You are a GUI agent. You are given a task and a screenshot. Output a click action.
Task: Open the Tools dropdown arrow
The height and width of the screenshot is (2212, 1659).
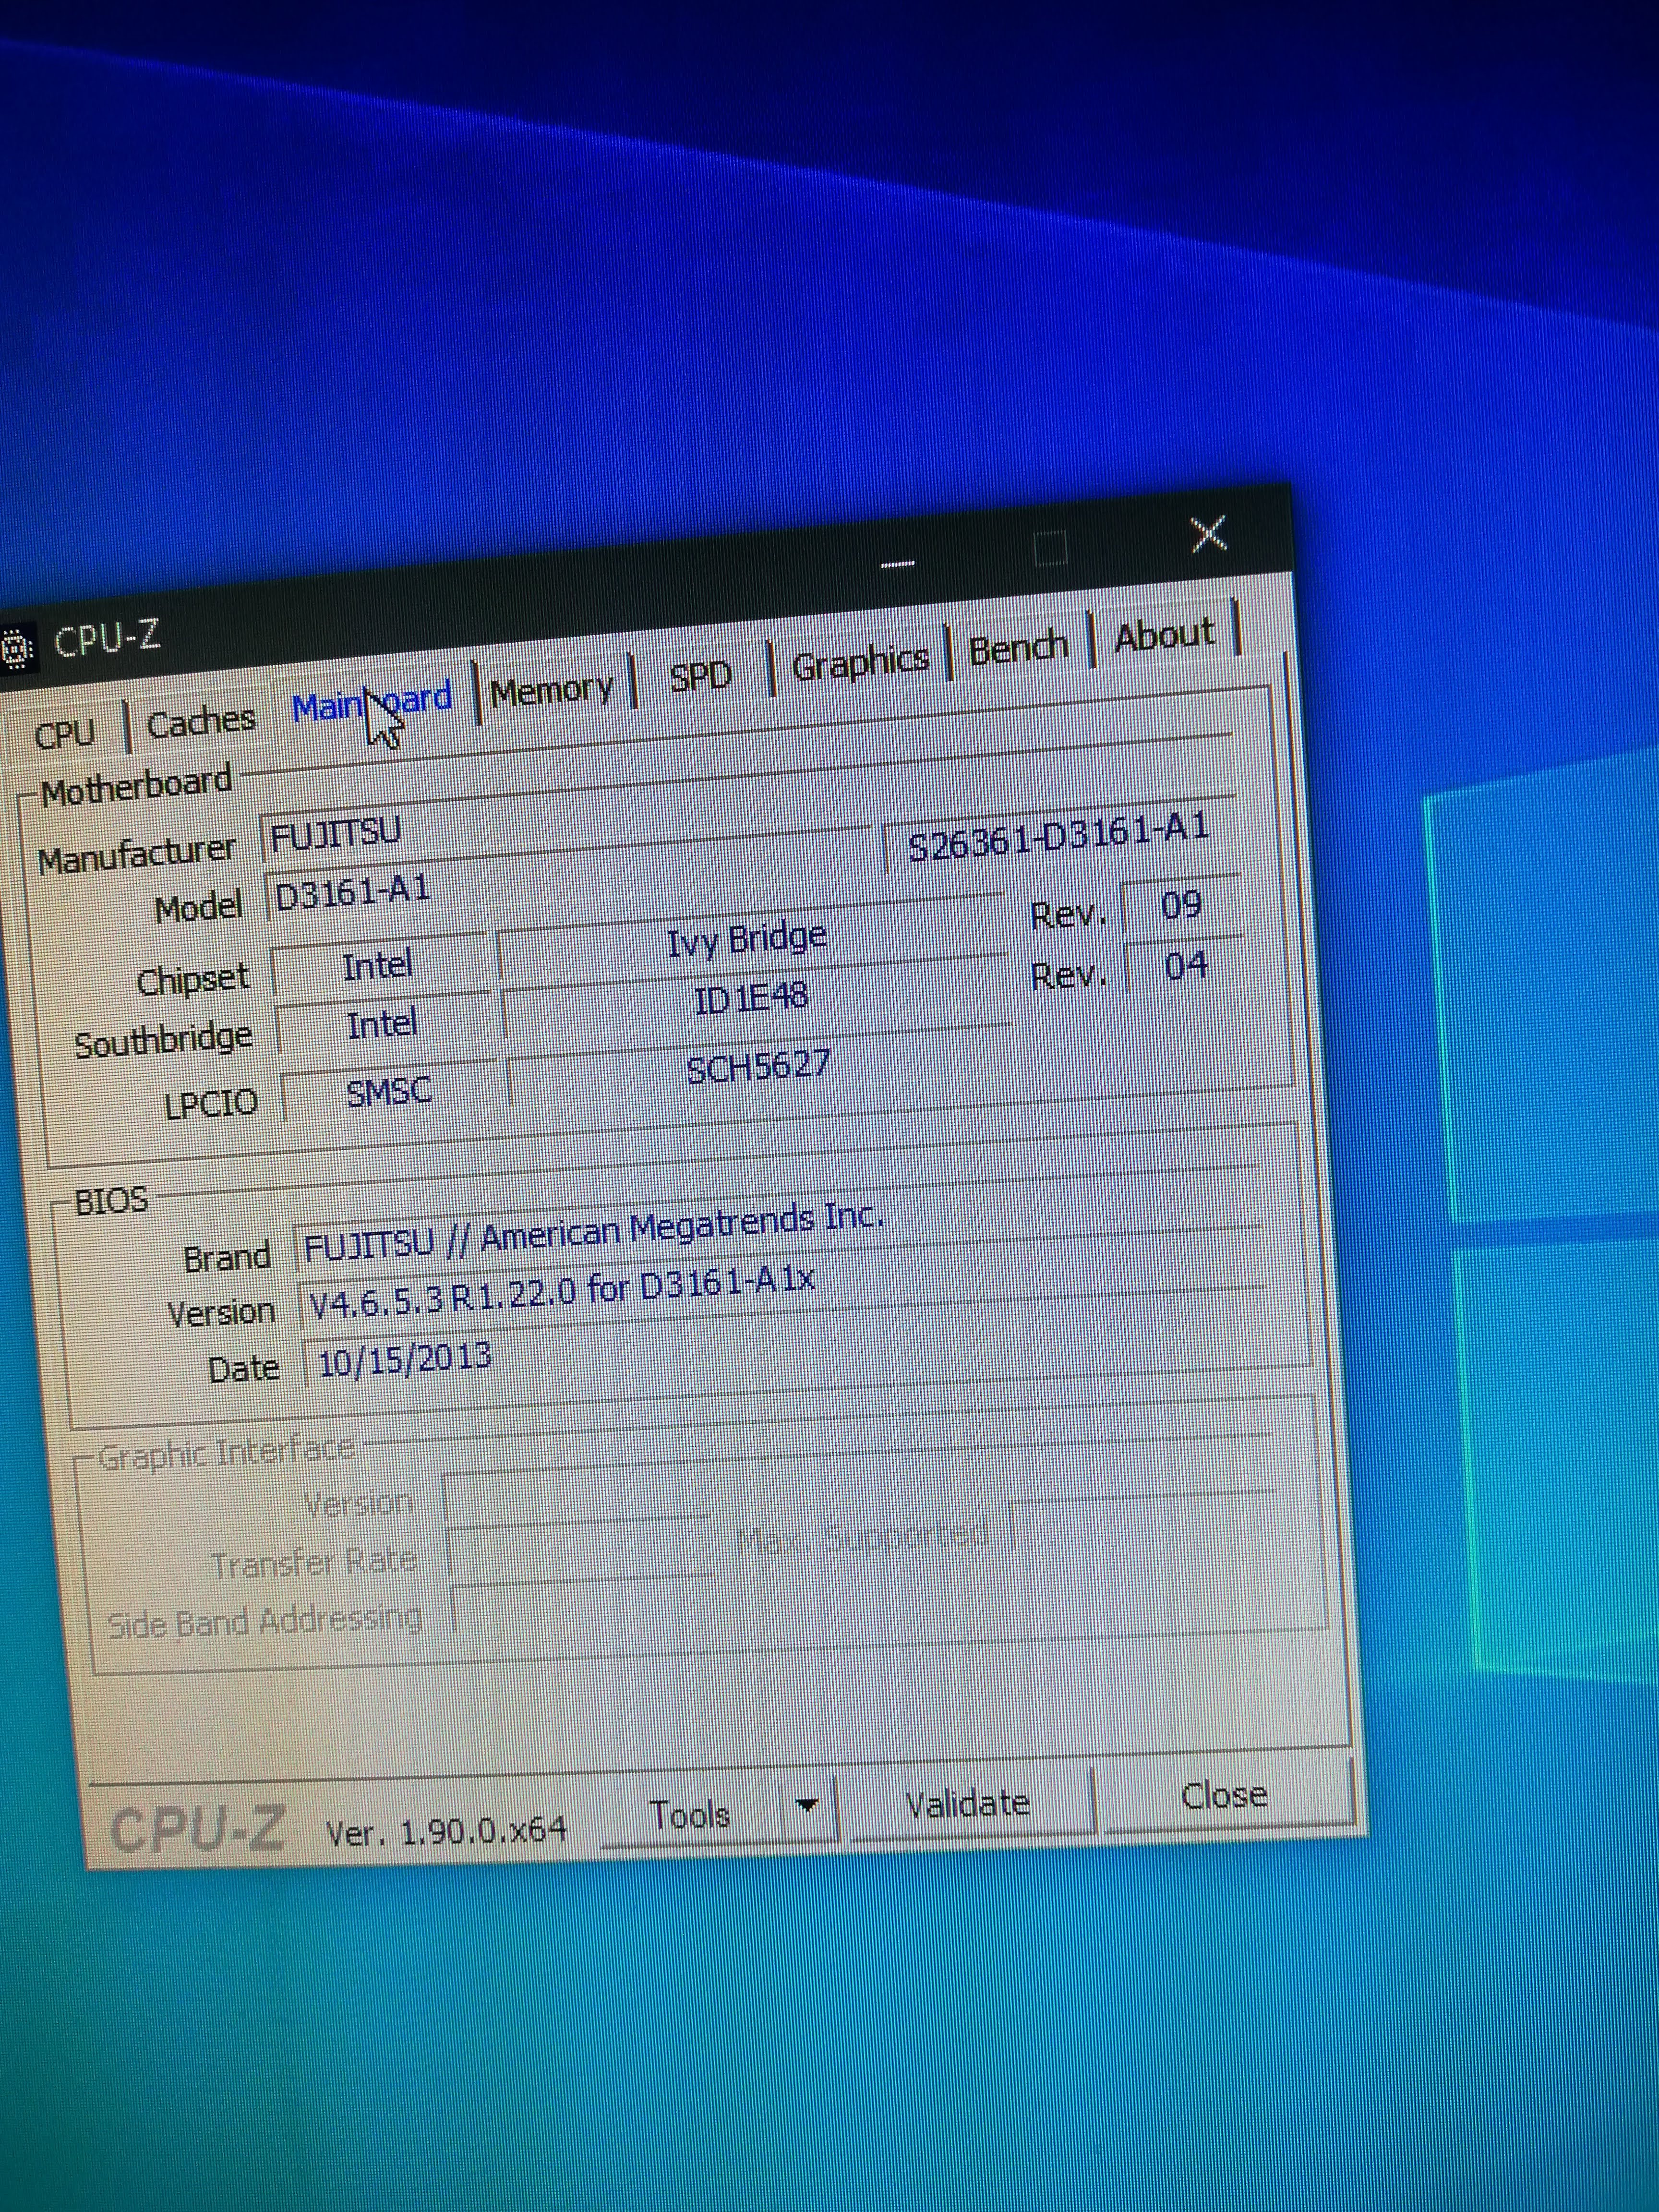tap(806, 1806)
